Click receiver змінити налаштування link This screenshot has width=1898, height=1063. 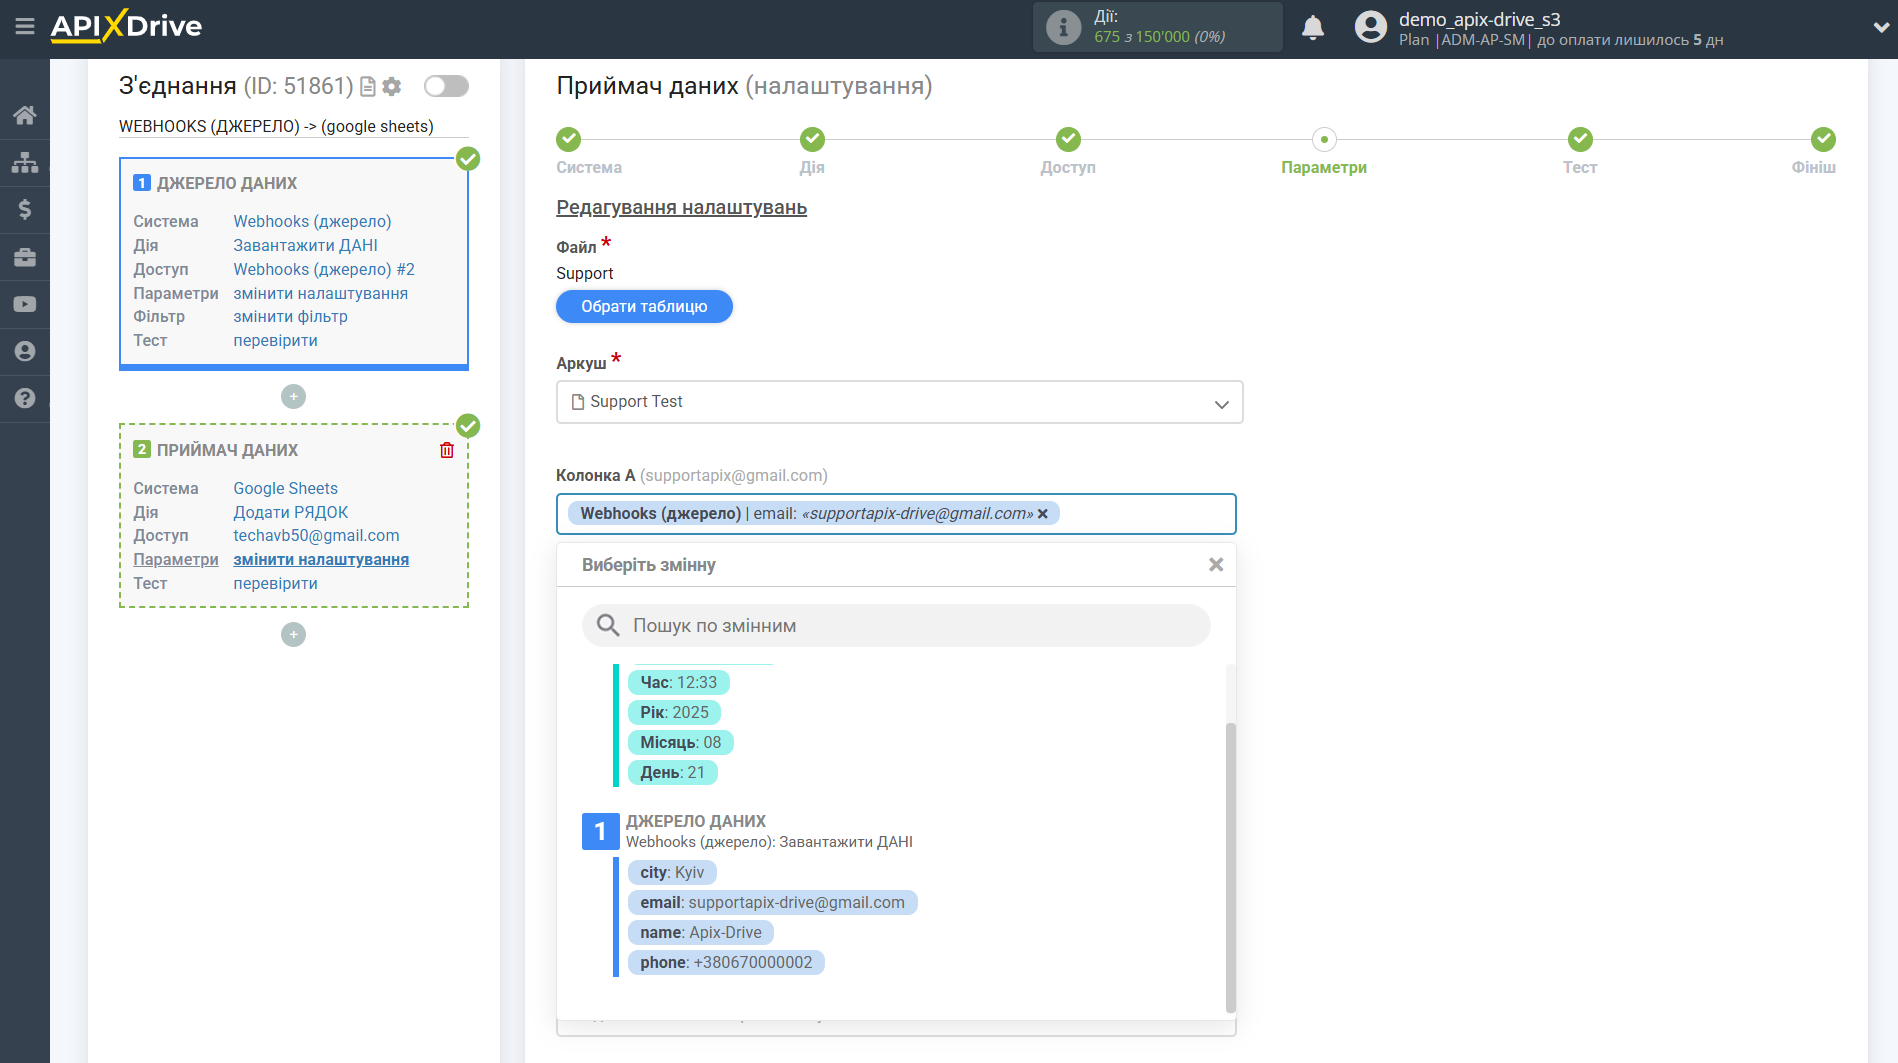tap(321, 560)
